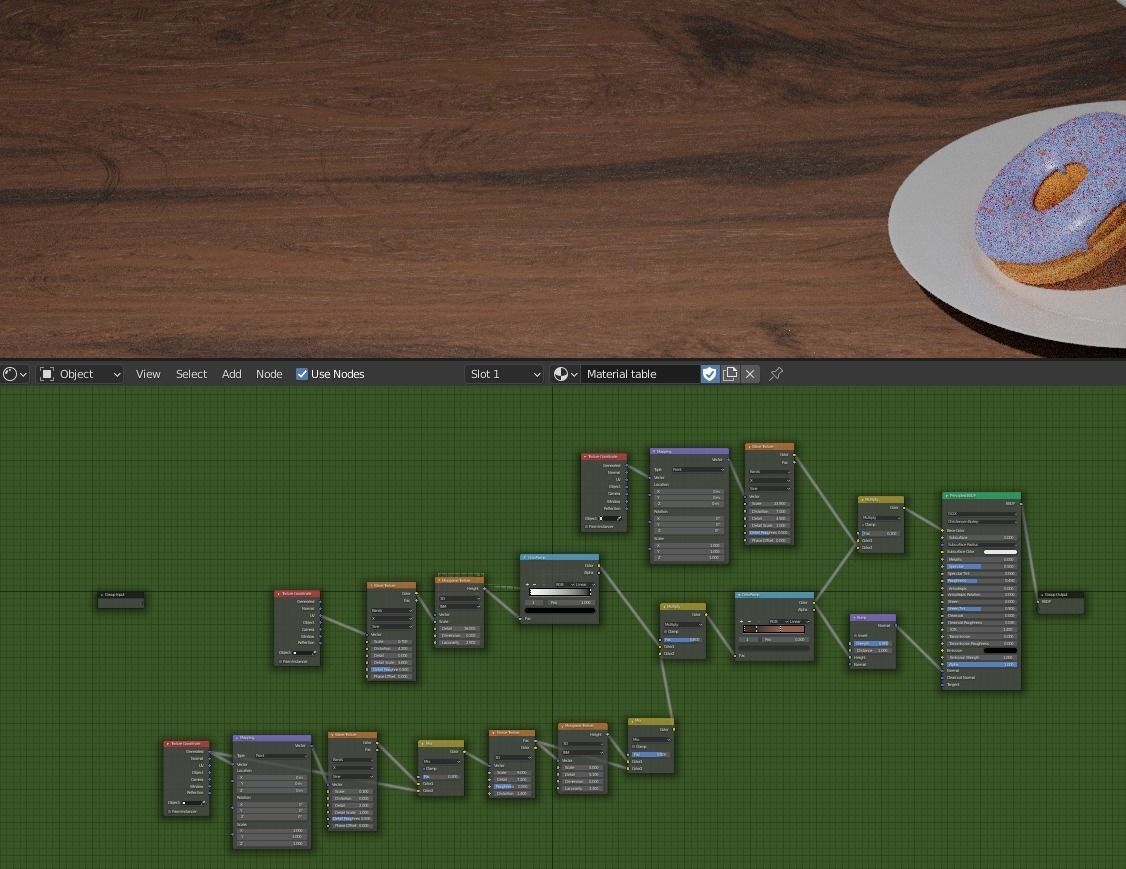The image size is (1126, 869).
Task: Collapse Multiply node feeding Base Color
Action: coord(862,499)
